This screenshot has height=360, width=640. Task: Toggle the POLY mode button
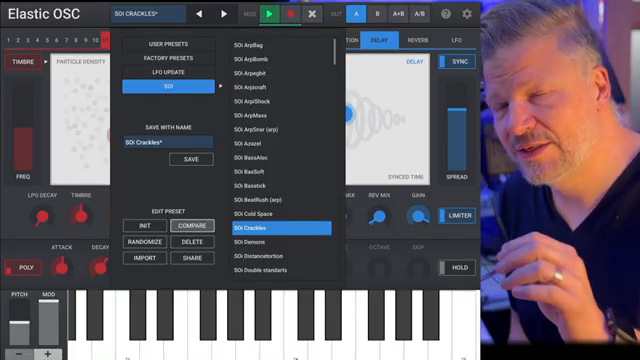pos(23,268)
